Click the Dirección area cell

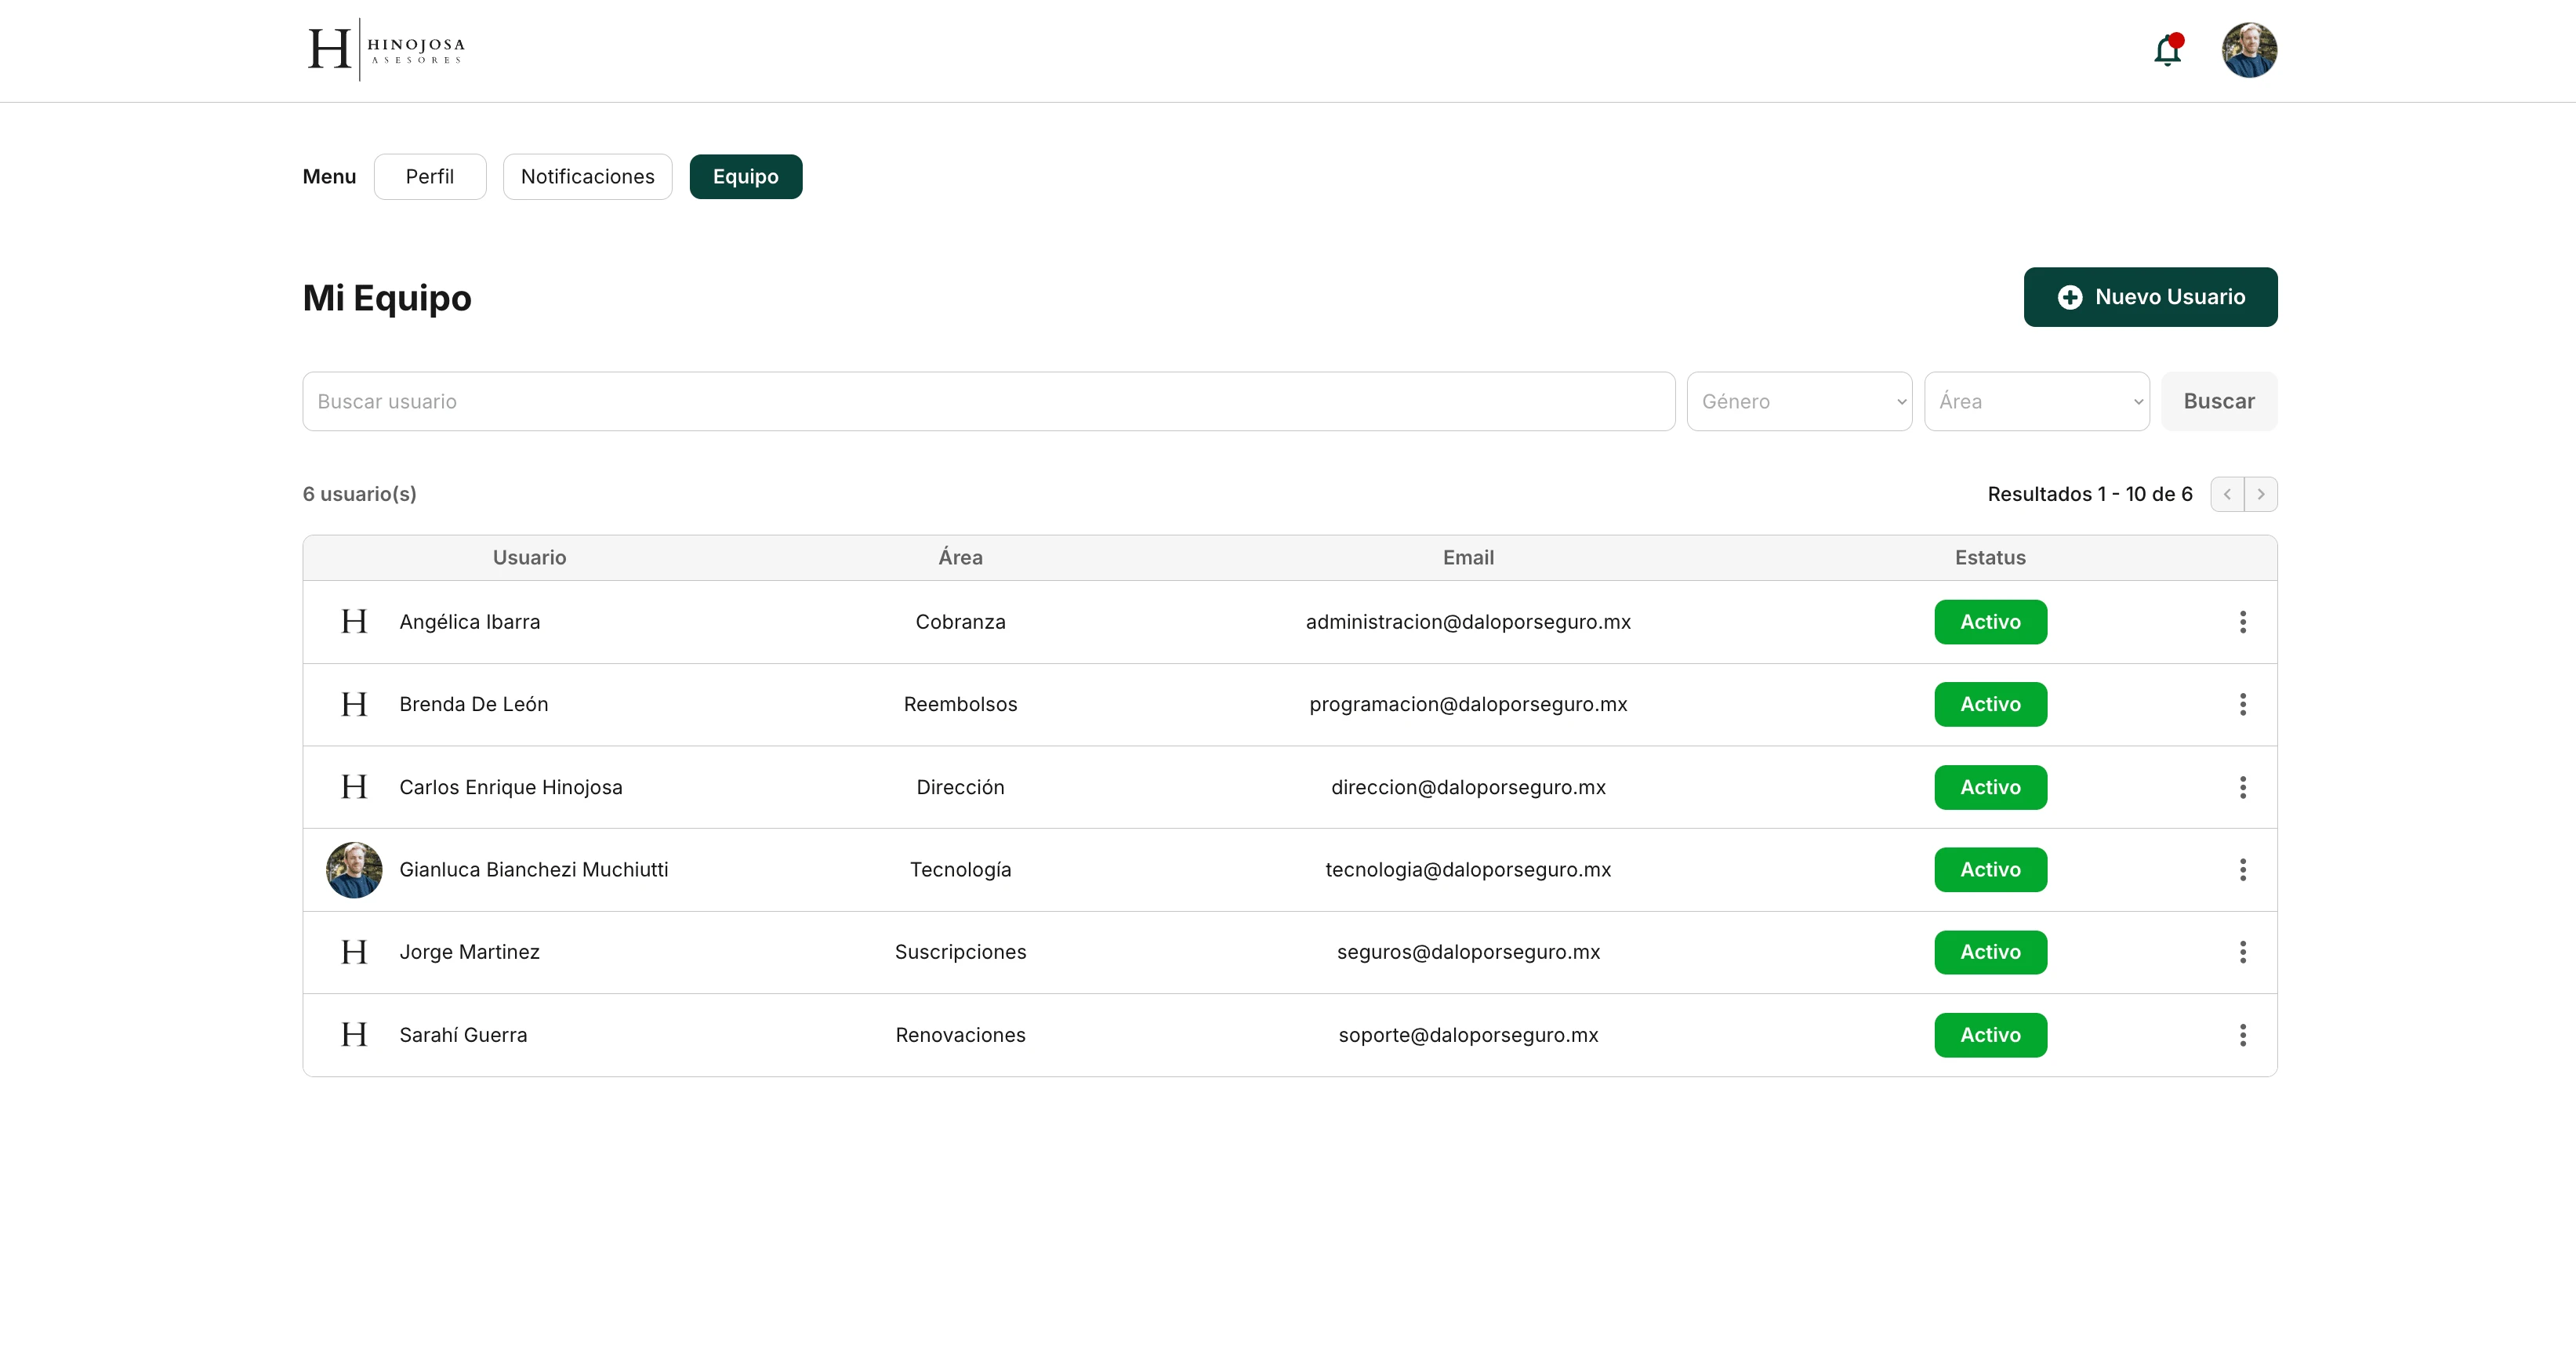coord(960,787)
